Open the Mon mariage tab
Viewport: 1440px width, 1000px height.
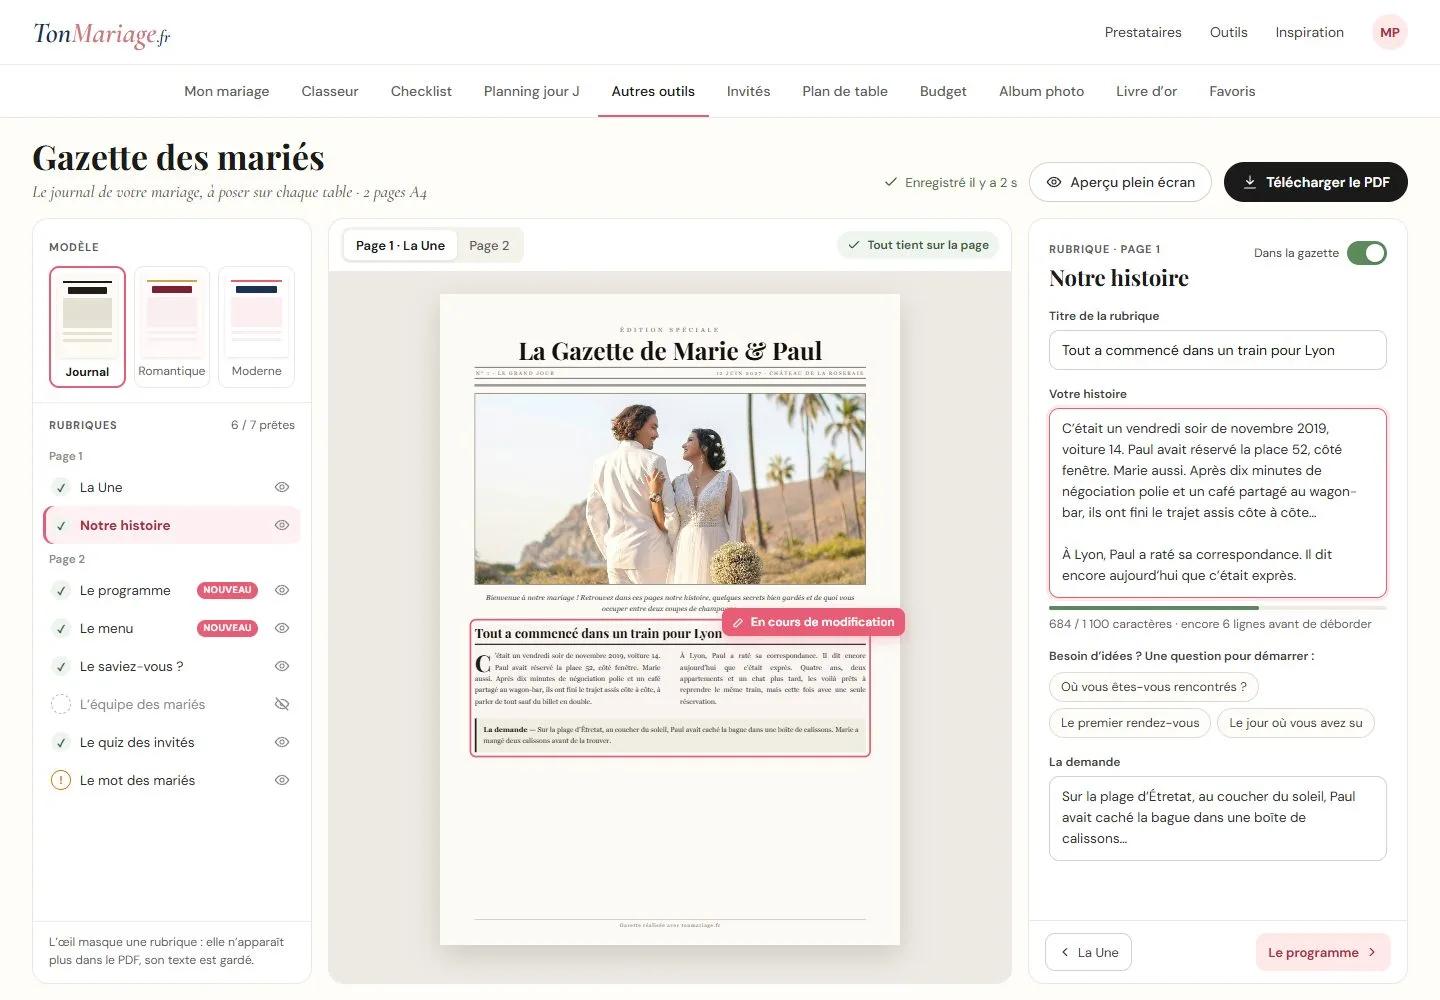(x=227, y=91)
